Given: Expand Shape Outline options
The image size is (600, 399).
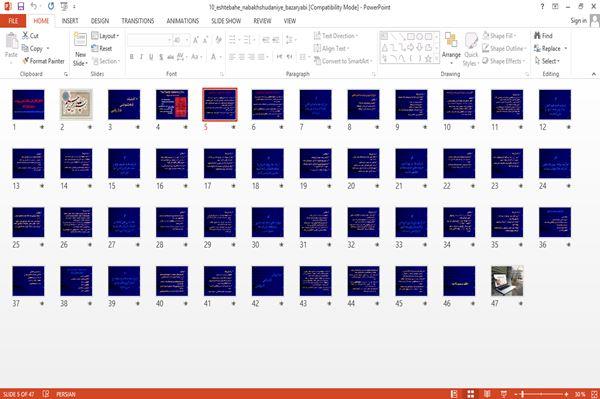Looking at the screenshot, I should pos(504,48).
